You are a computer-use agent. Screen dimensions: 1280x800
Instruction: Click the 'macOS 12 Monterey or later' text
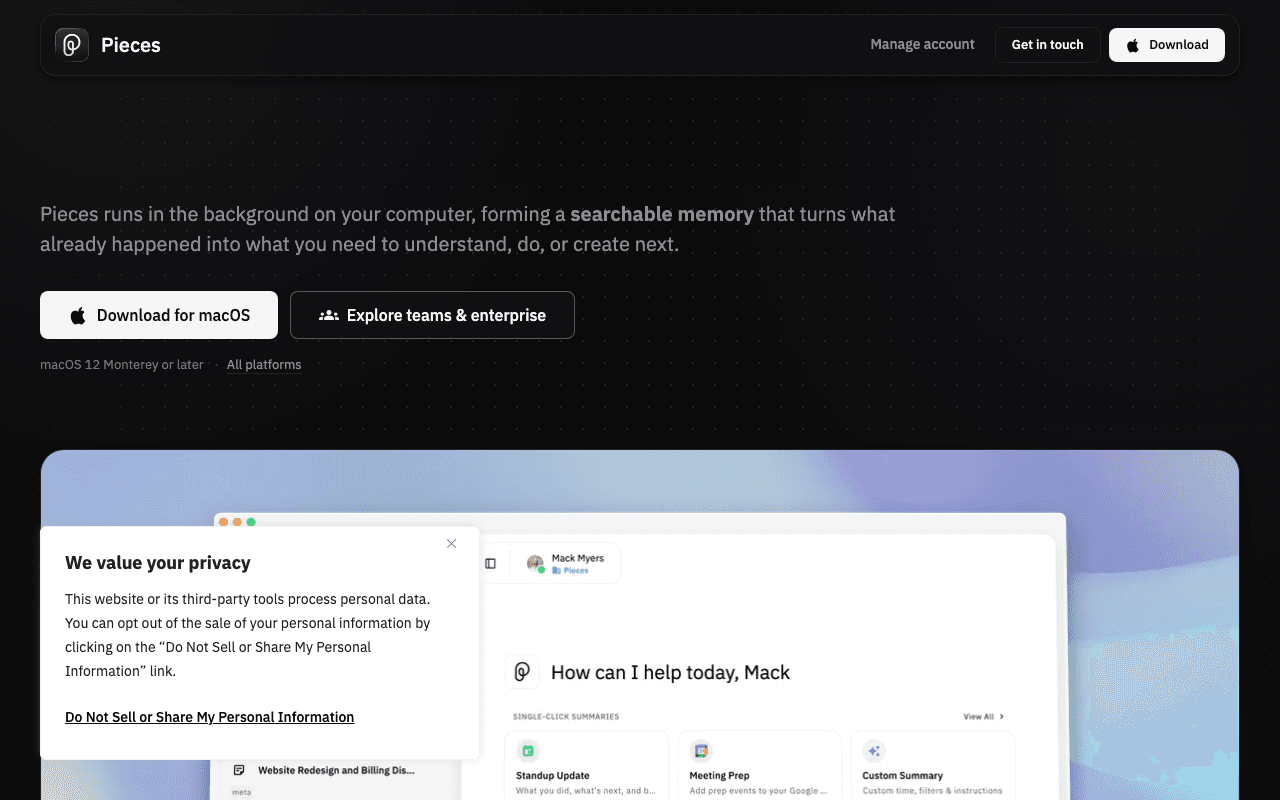122,365
